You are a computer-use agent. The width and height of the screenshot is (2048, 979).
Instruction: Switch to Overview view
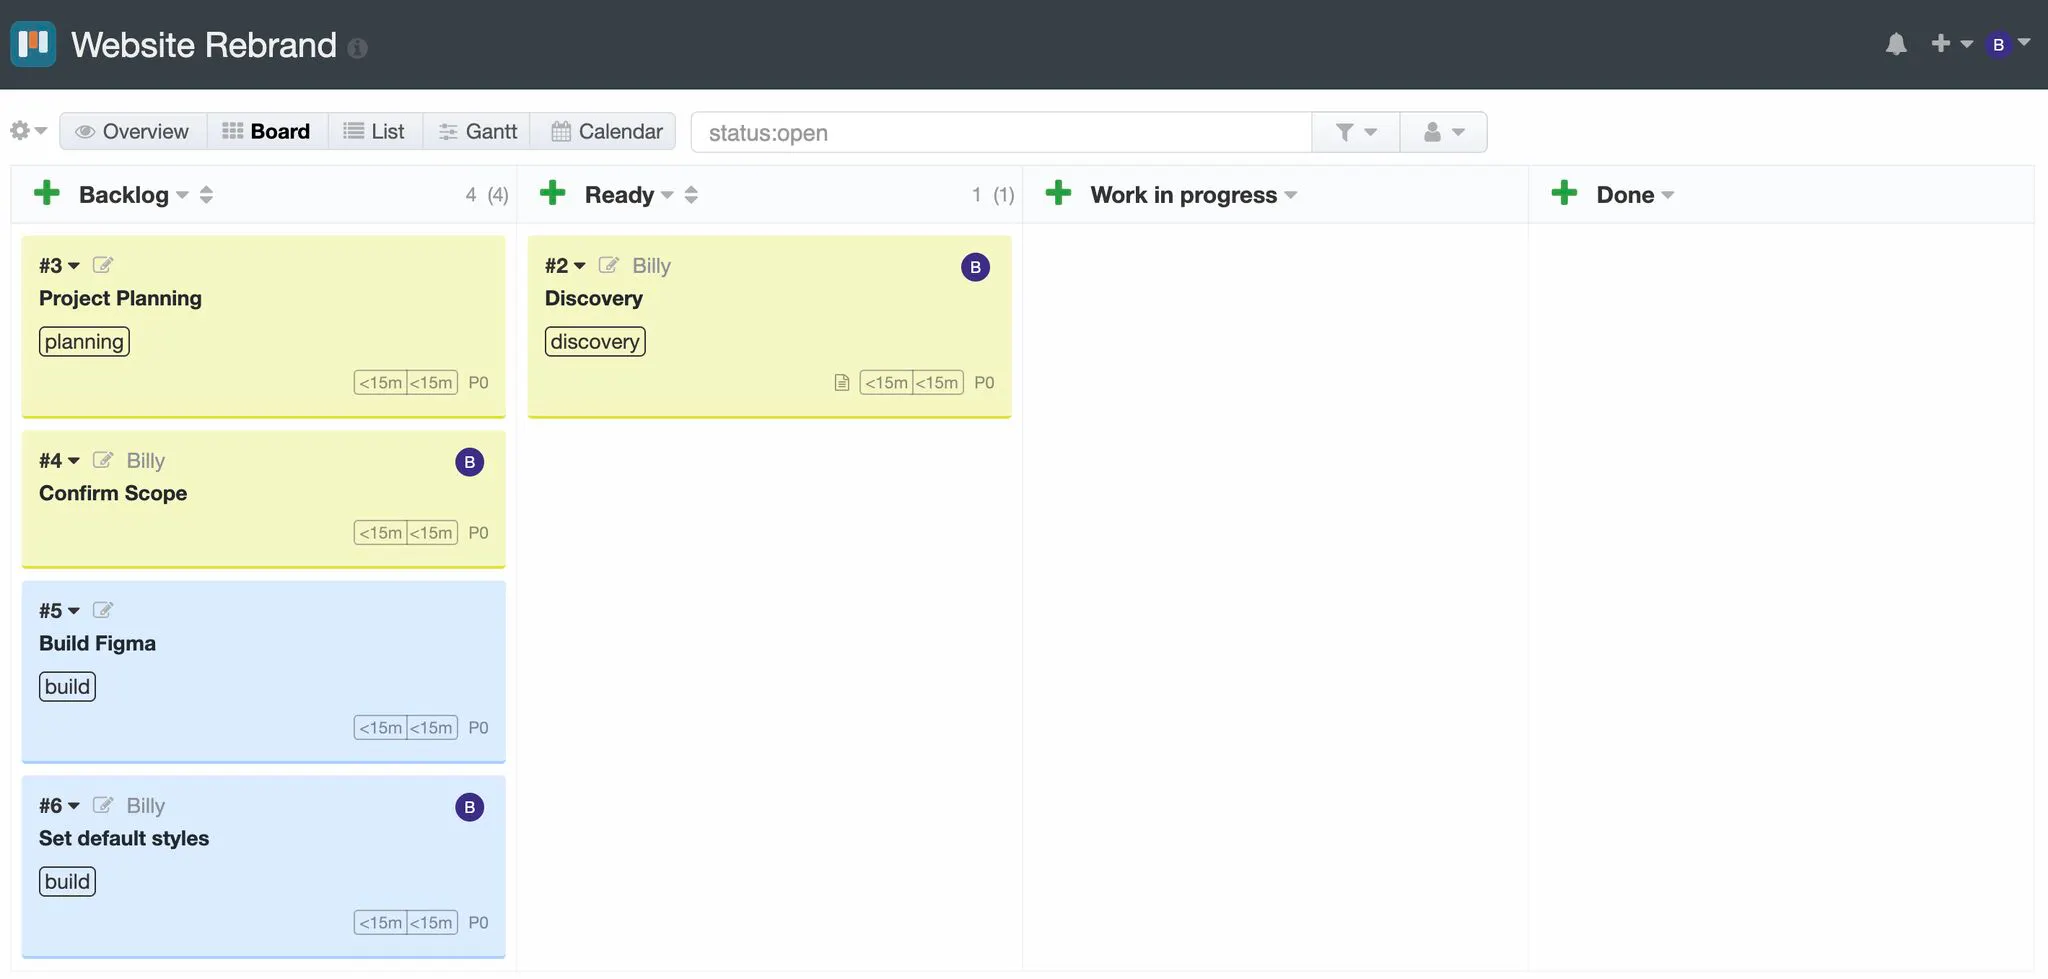(133, 131)
